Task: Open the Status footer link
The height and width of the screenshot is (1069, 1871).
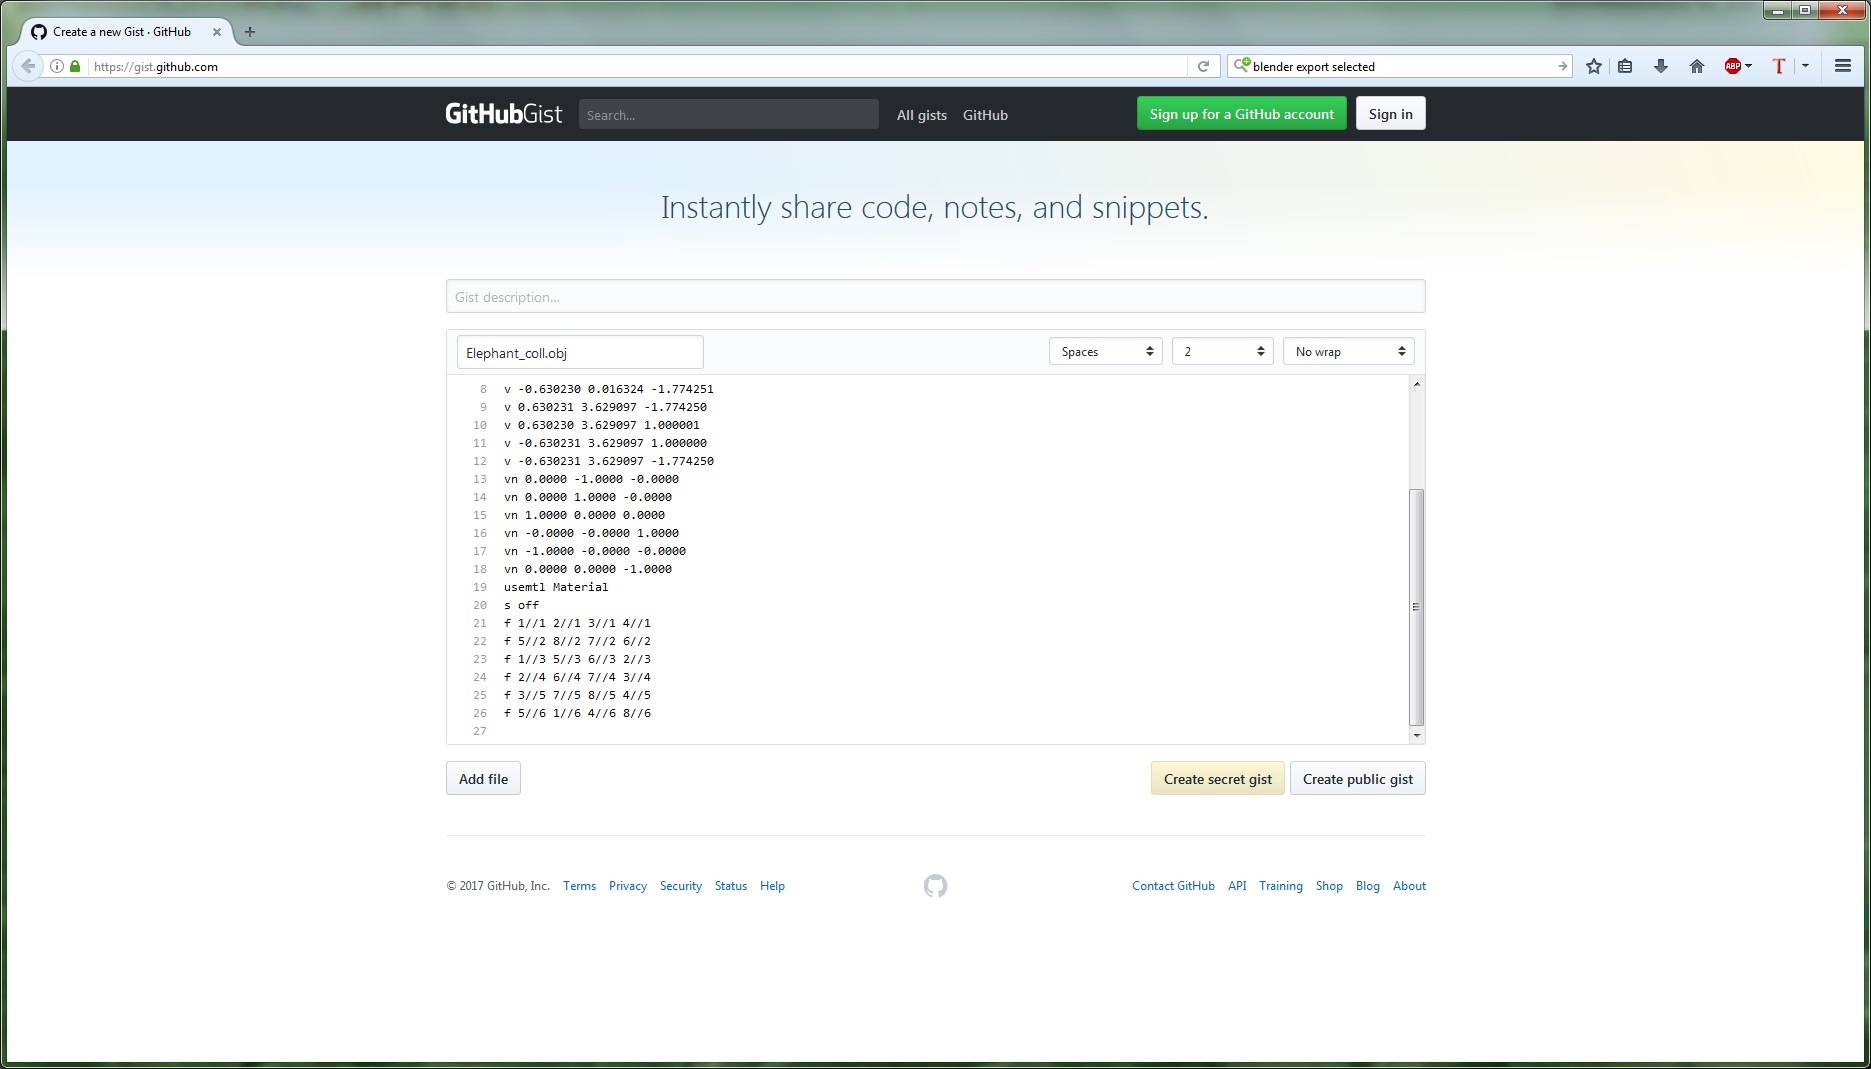Action: (x=731, y=886)
